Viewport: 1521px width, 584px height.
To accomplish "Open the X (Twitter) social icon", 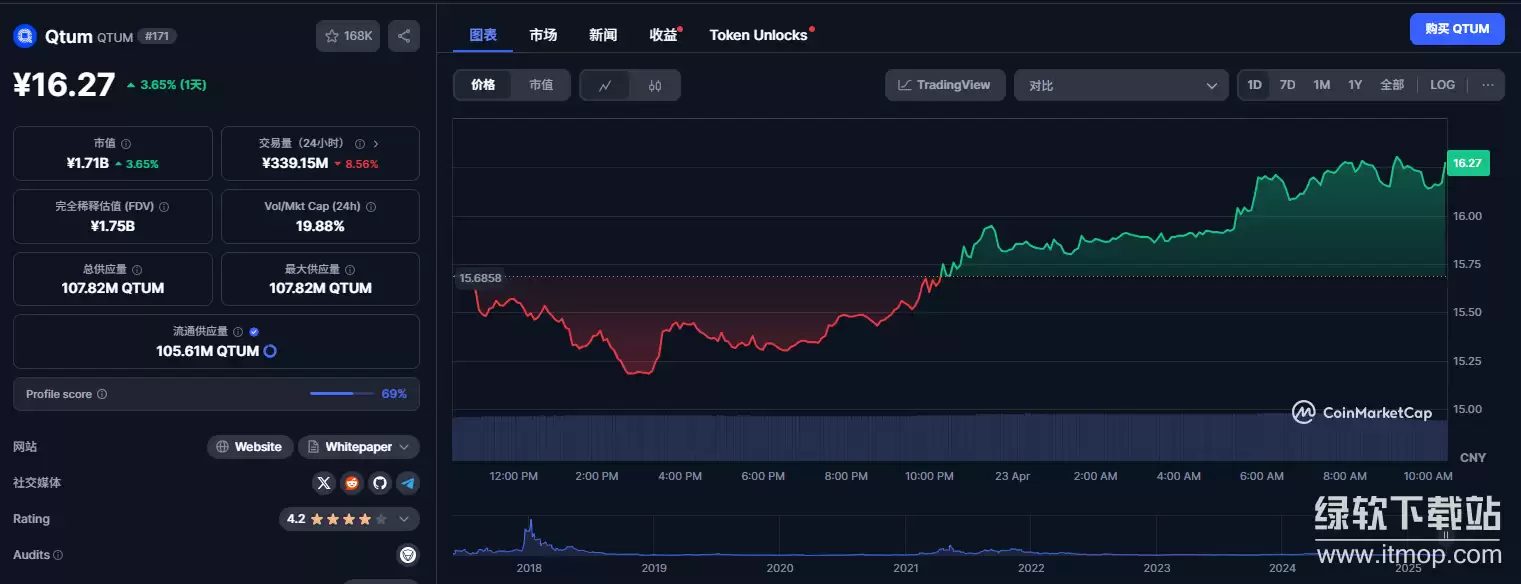I will (323, 483).
